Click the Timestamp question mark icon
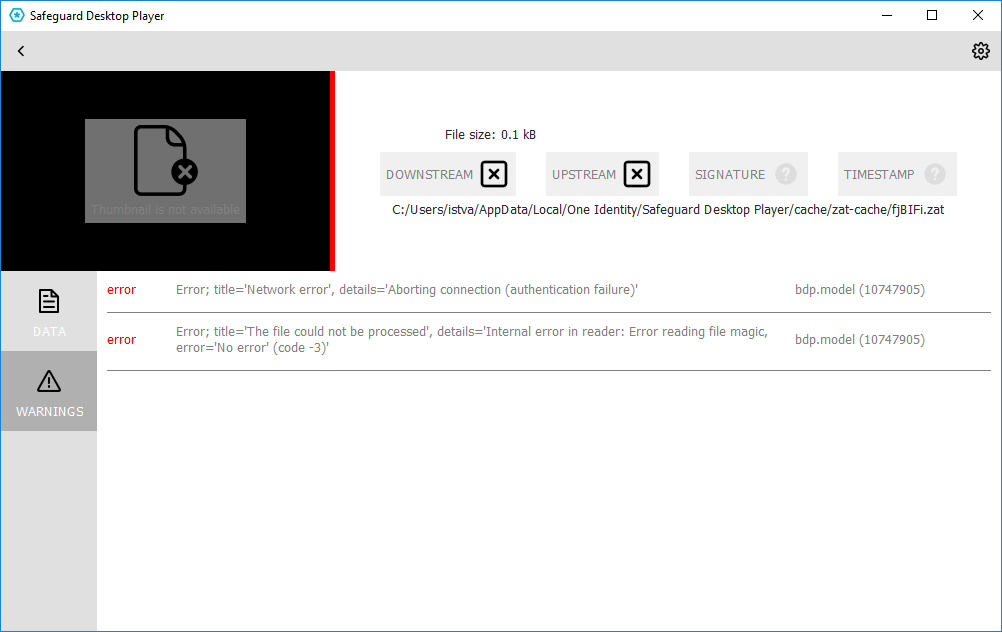This screenshot has height=632, width=1002. [935, 174]
